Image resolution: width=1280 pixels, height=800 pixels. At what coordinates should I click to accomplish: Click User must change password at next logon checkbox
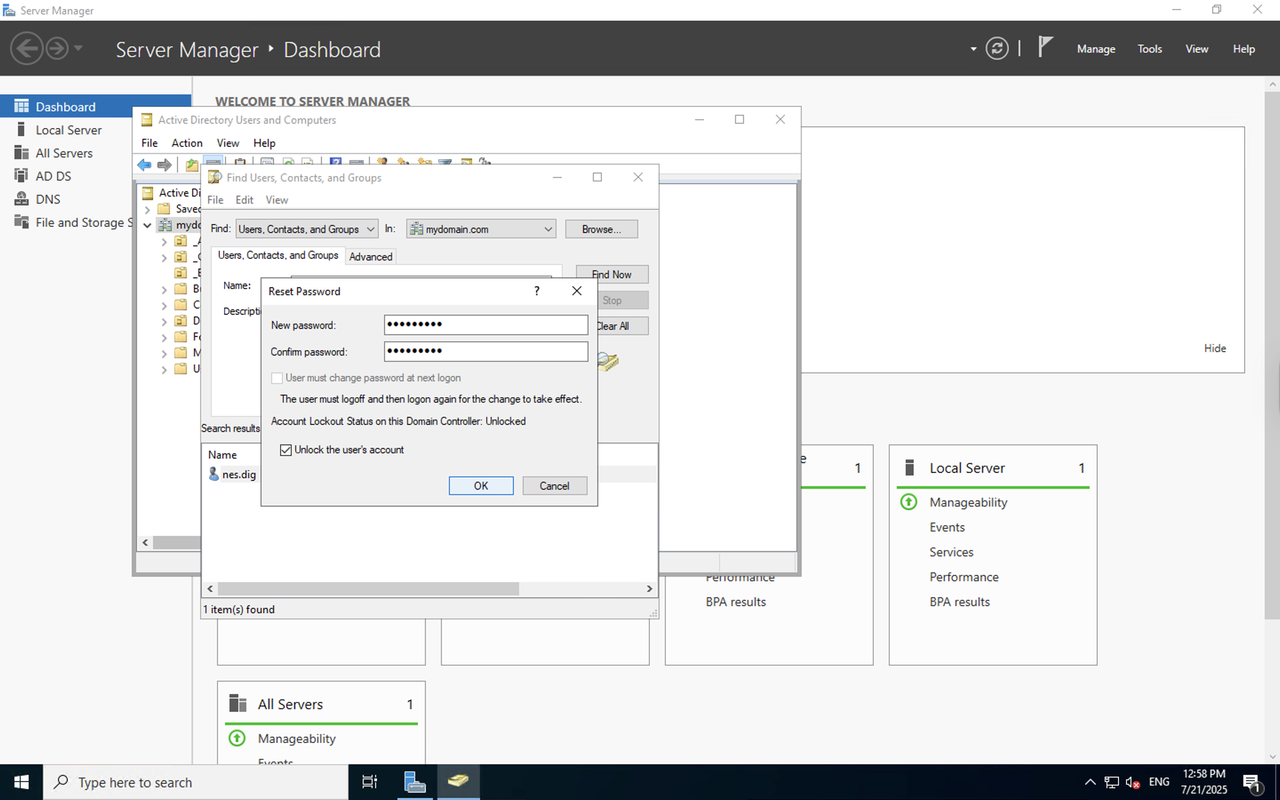coord(277,378)
